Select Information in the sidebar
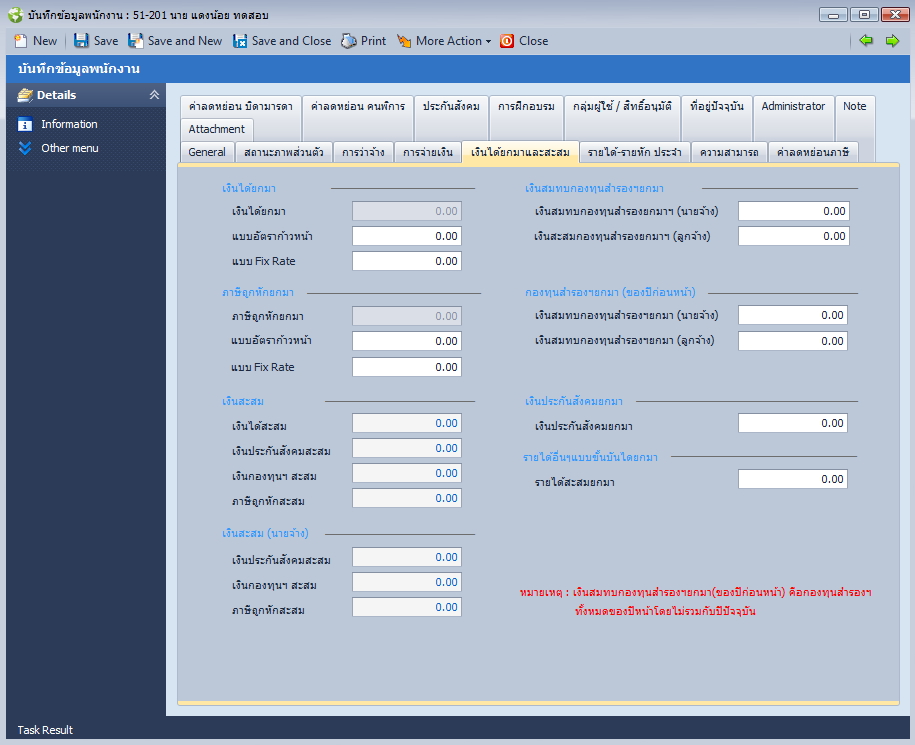 pyautogui.click(x=69, y=124)
